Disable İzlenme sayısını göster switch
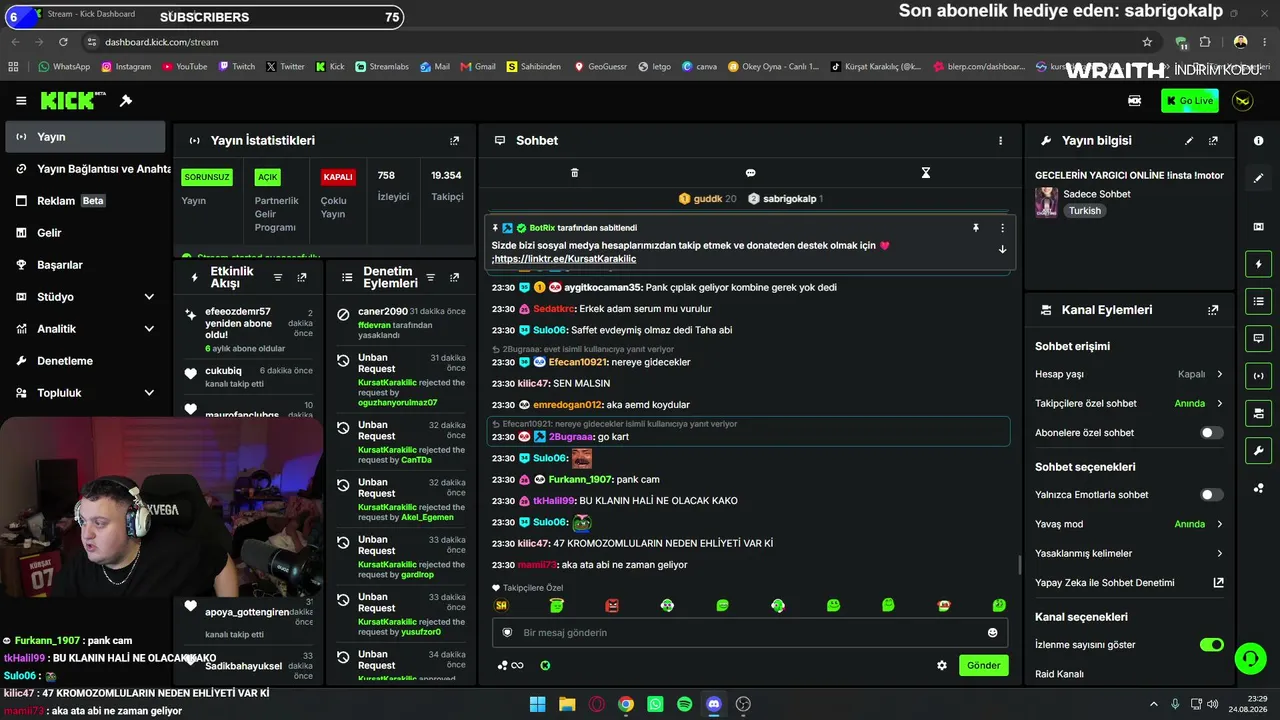Viewport: 1280px width, 720px height. (1211, 645)
